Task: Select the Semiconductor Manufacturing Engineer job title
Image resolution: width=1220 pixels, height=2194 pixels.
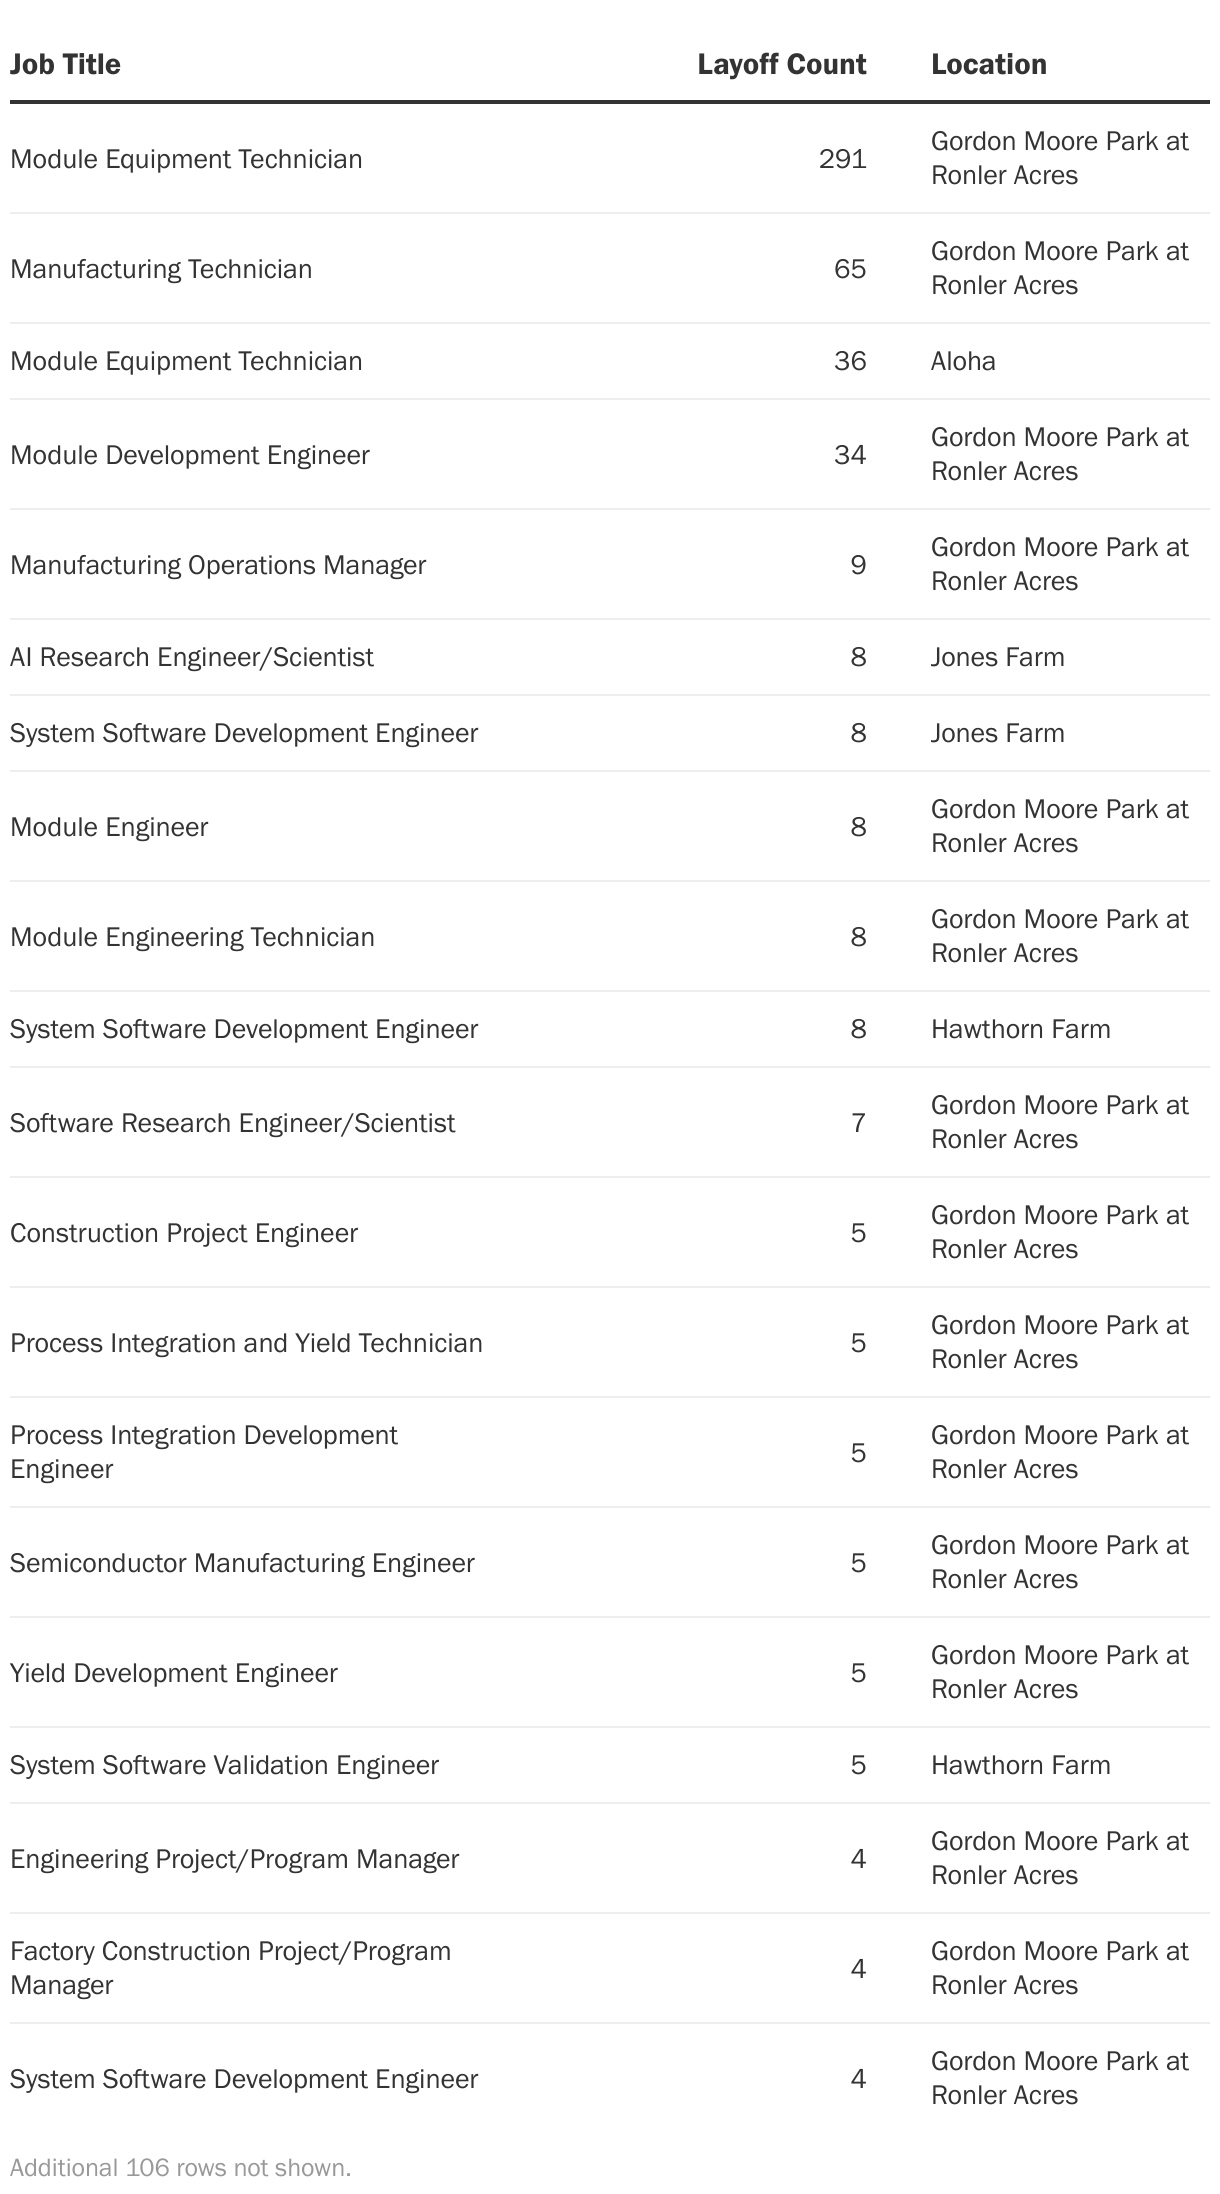Action: [242, 1563]
